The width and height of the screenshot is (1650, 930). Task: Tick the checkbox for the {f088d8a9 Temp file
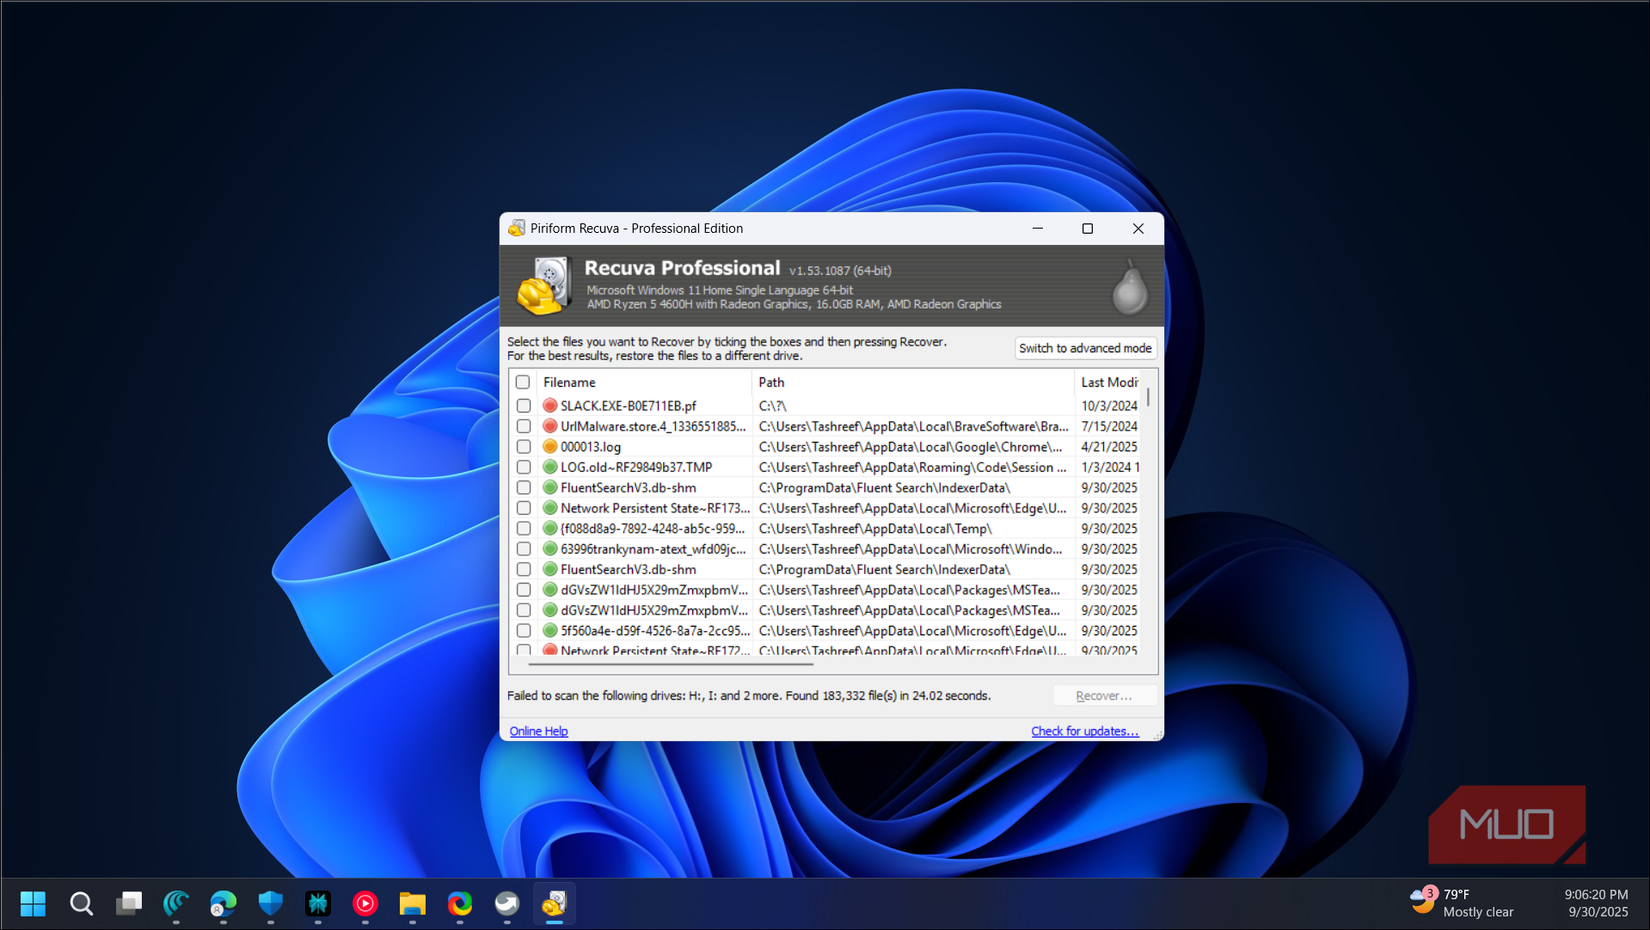[523, 528]
